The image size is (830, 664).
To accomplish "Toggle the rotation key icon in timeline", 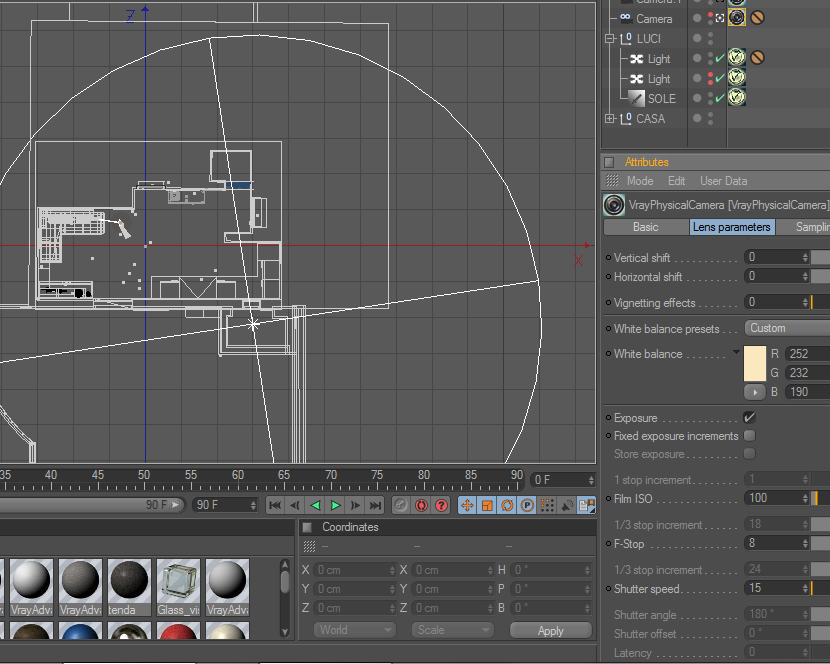I will pyautogui.click(x=507, y=505).
